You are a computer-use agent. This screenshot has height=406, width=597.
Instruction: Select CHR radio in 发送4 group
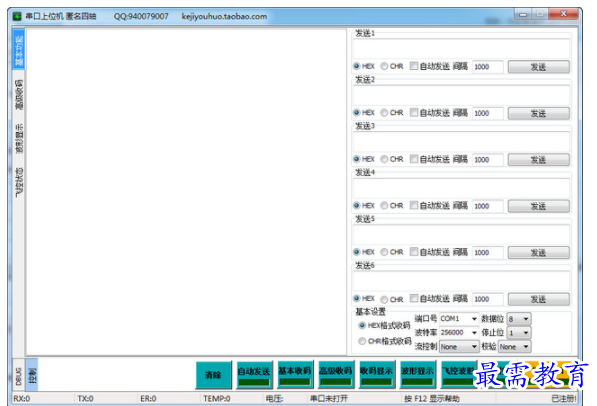click(384, 205)
